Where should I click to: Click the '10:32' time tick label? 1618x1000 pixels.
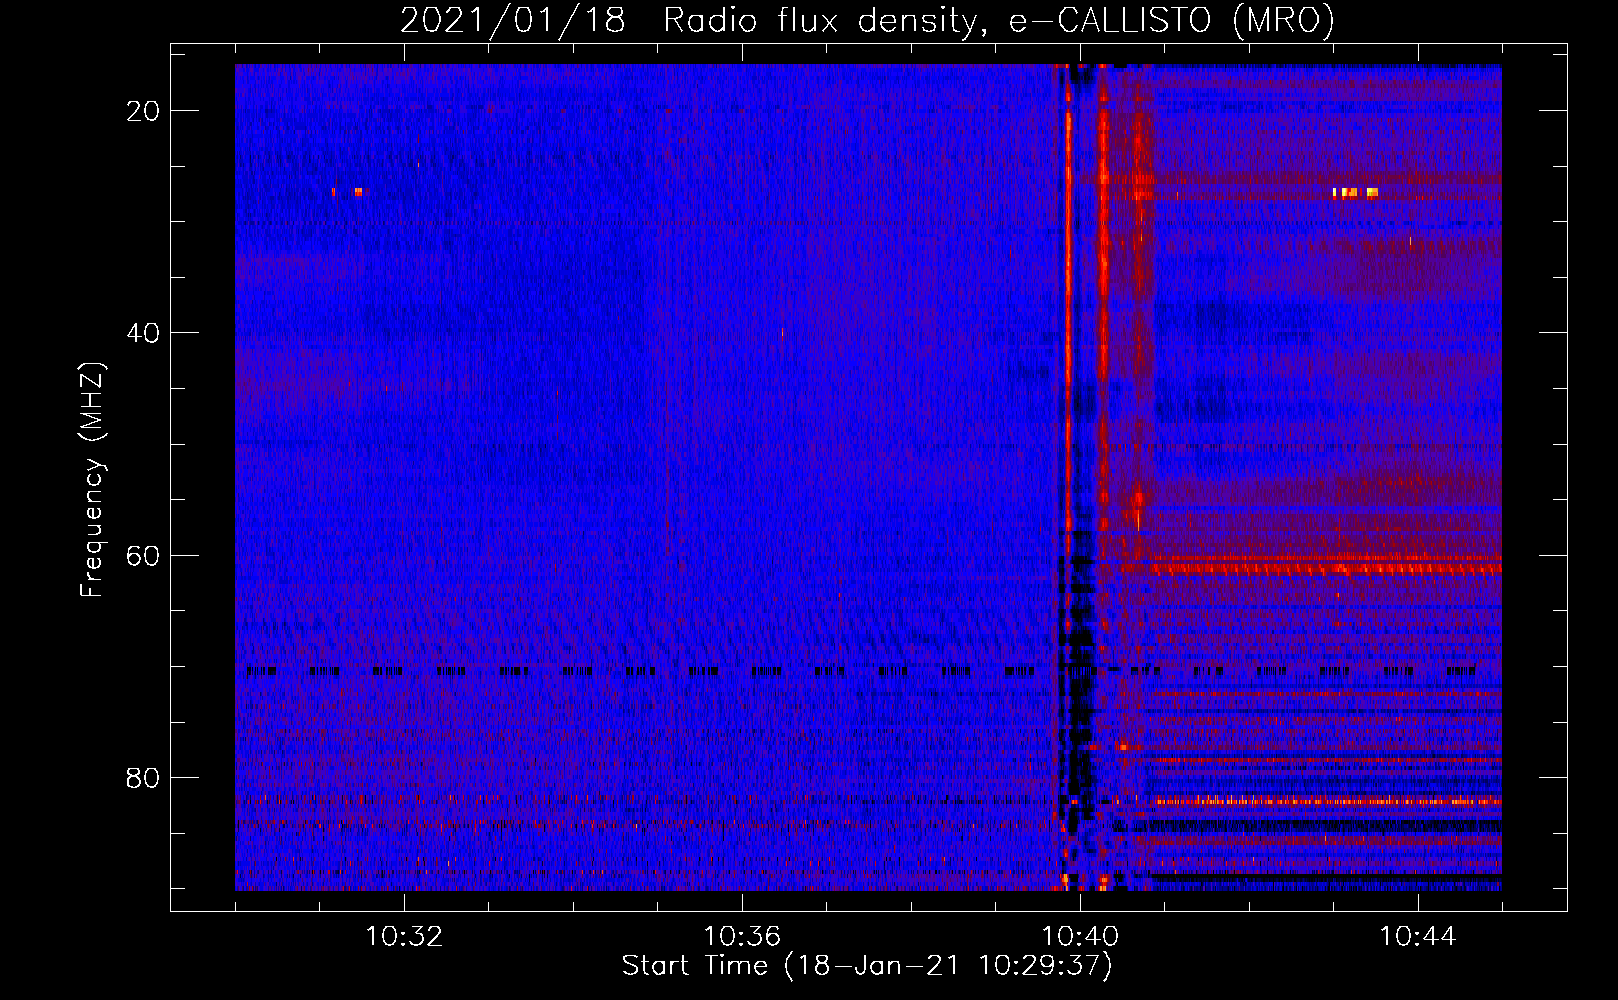404,937
